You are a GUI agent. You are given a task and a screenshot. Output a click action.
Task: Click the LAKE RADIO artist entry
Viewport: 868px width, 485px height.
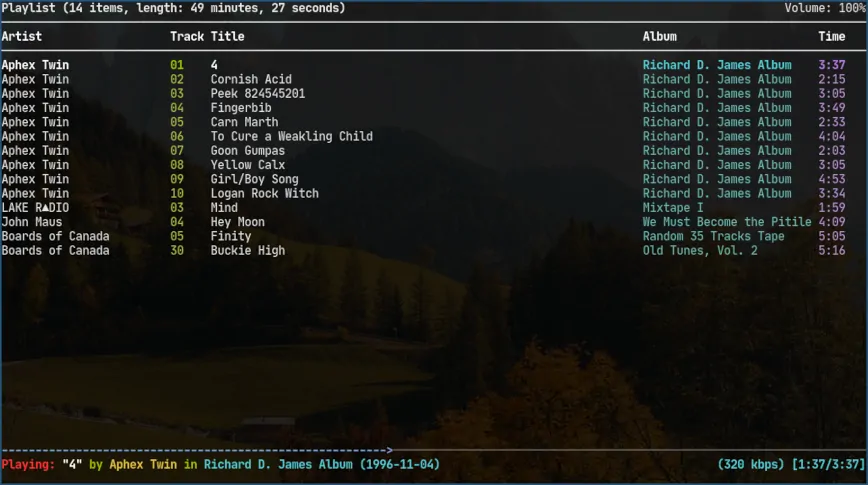point(35,208)
